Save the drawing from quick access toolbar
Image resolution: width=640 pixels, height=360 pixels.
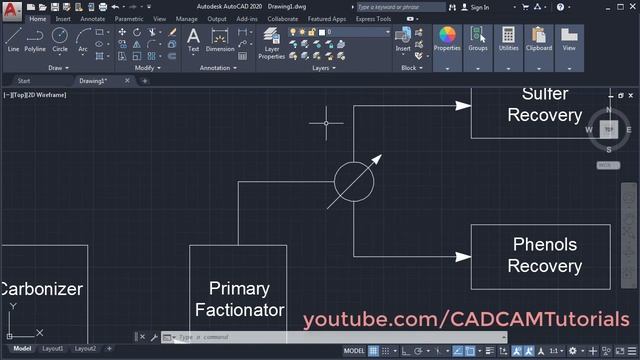(x=55, y=7)
